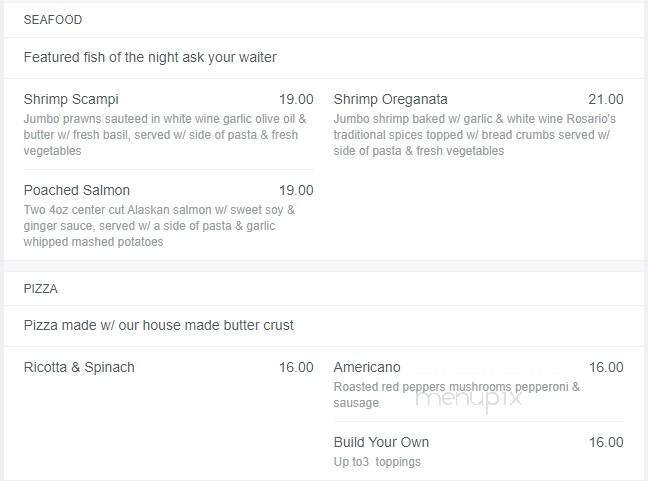Open the Americano pizza item
This screenshot has height=481, width=648.
coord(367,367)
